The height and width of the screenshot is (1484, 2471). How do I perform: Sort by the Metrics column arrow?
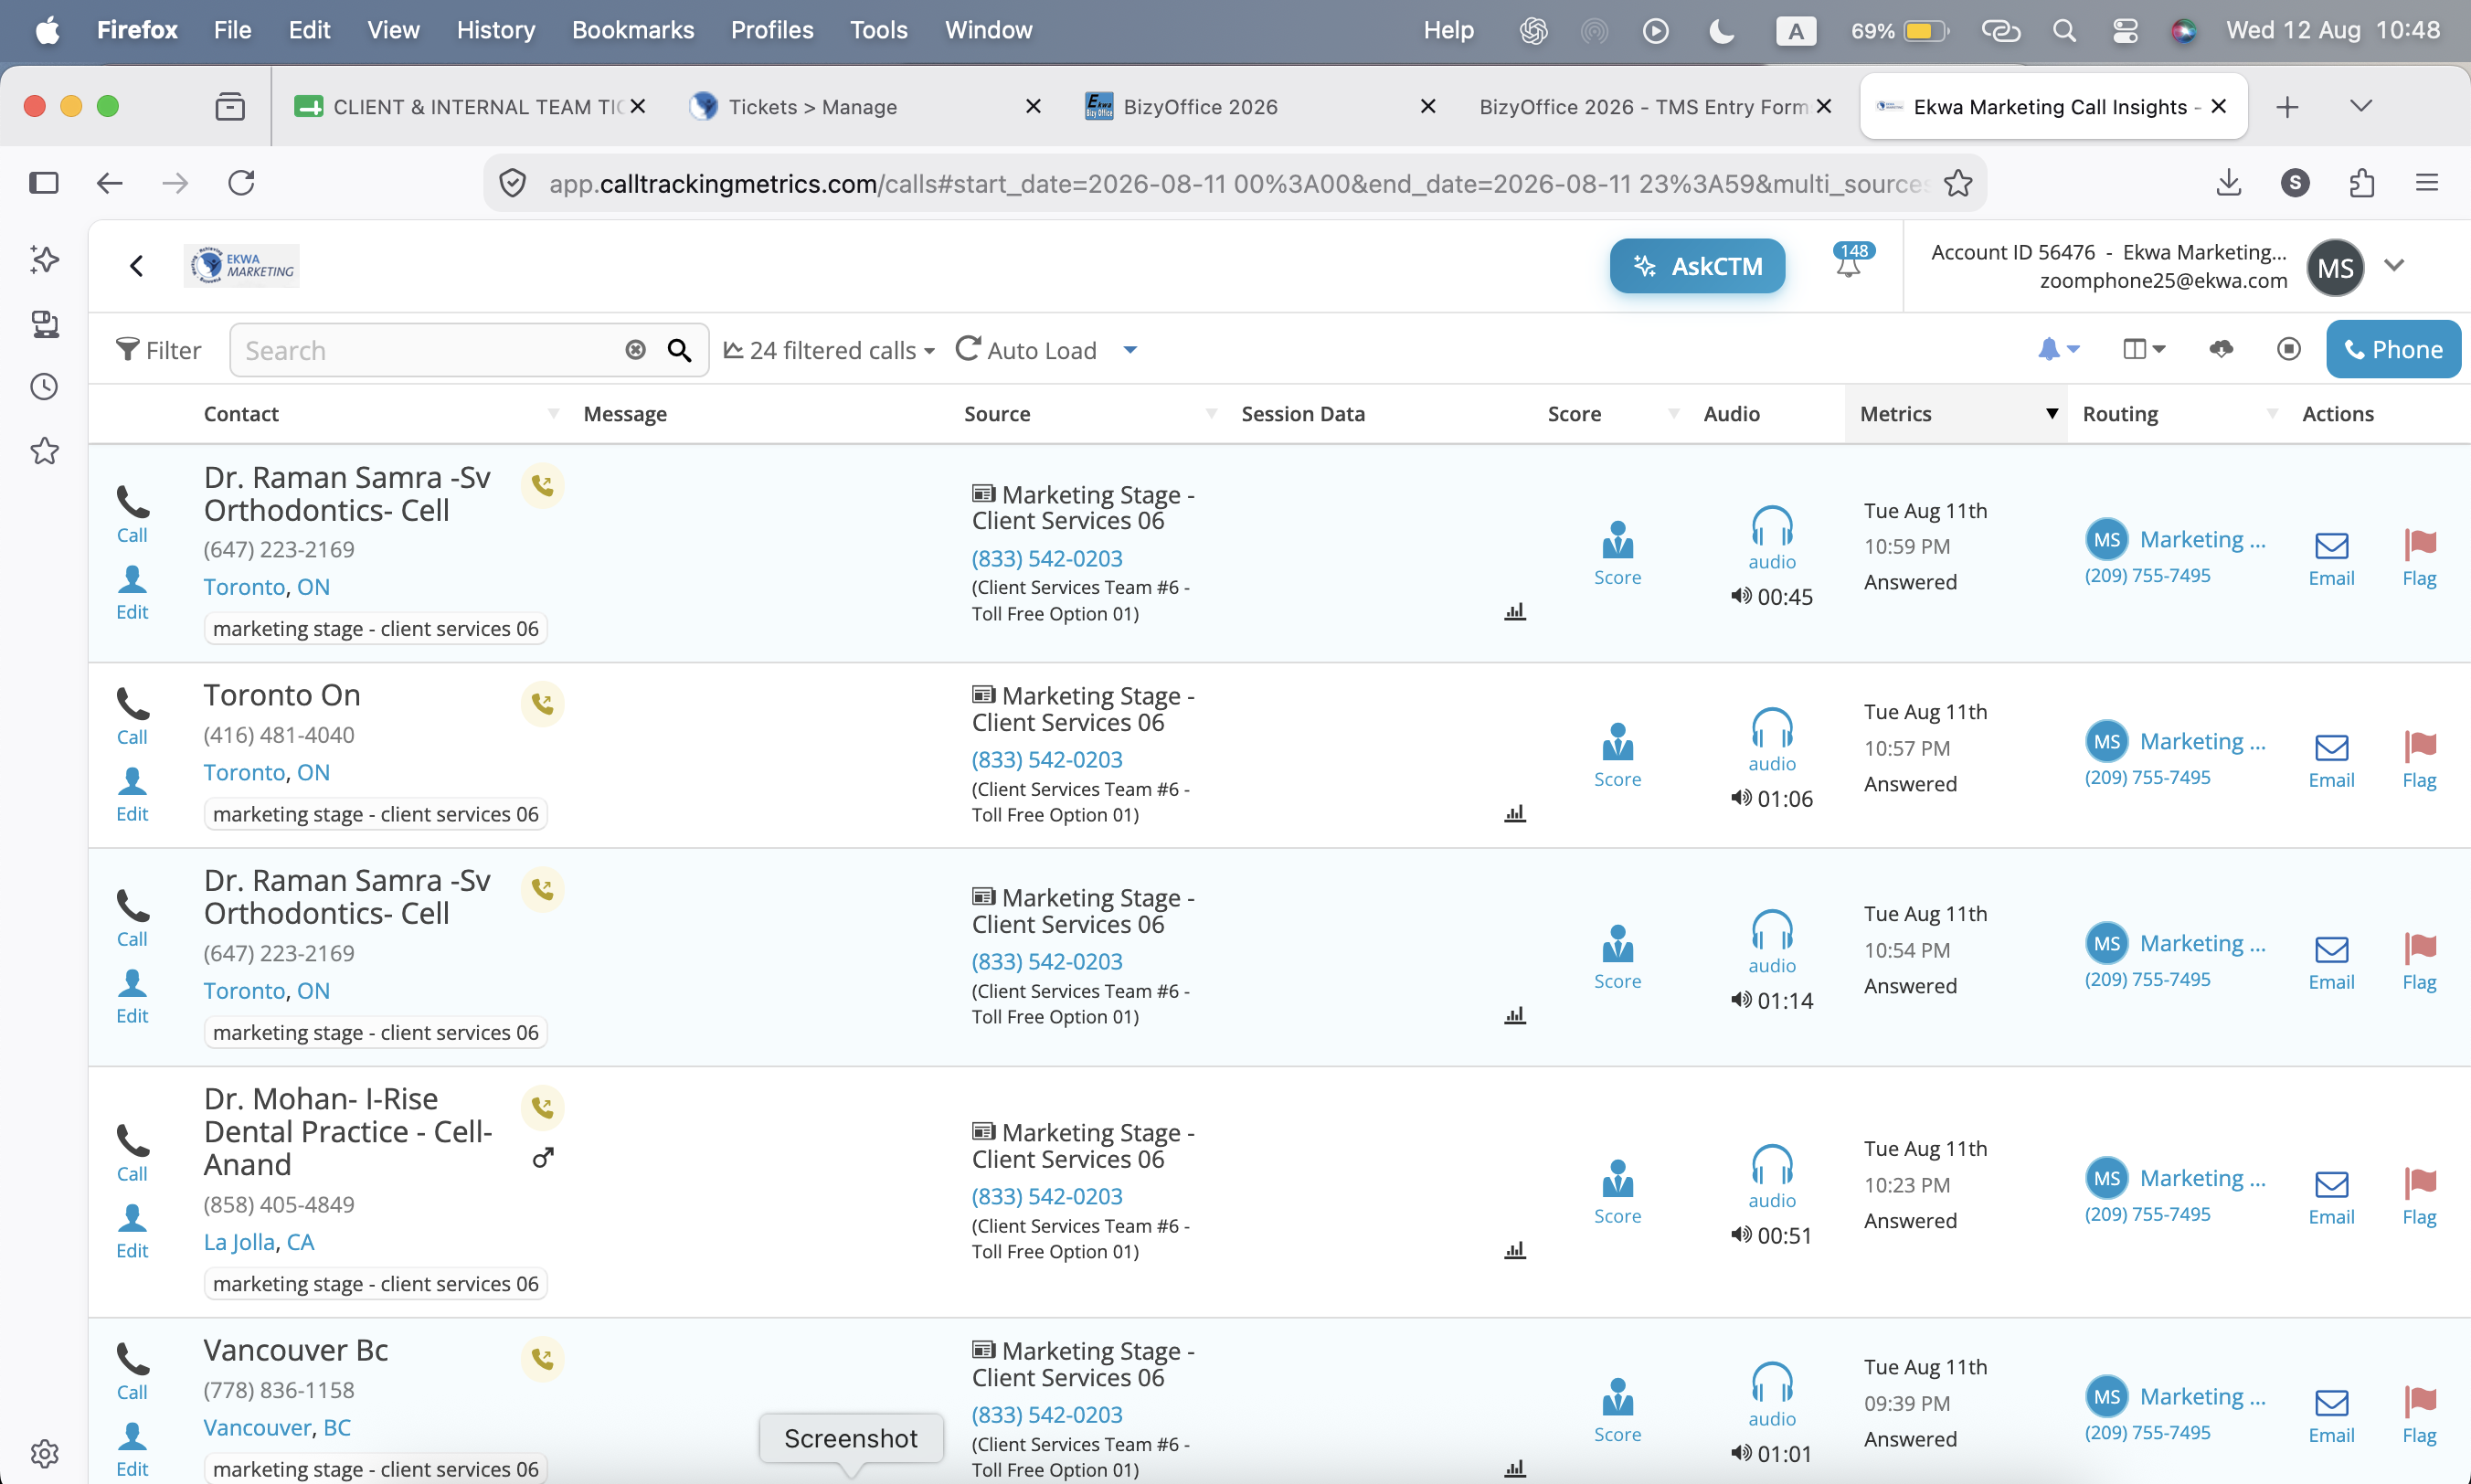pos(2051,414)
